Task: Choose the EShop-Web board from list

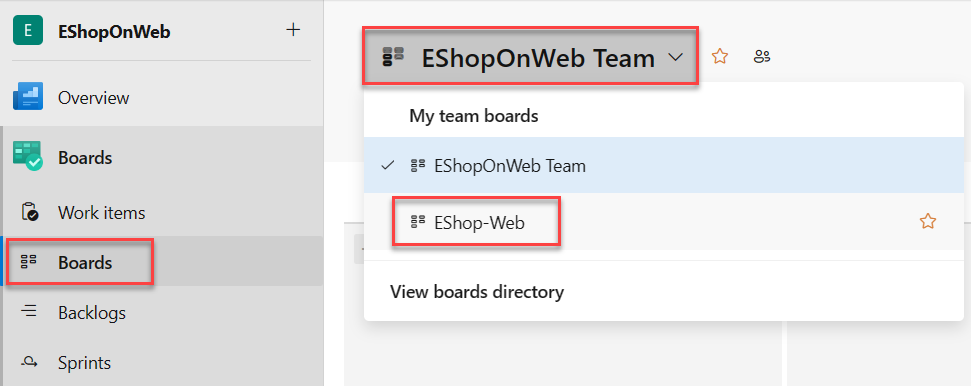Action: (664, 222)
